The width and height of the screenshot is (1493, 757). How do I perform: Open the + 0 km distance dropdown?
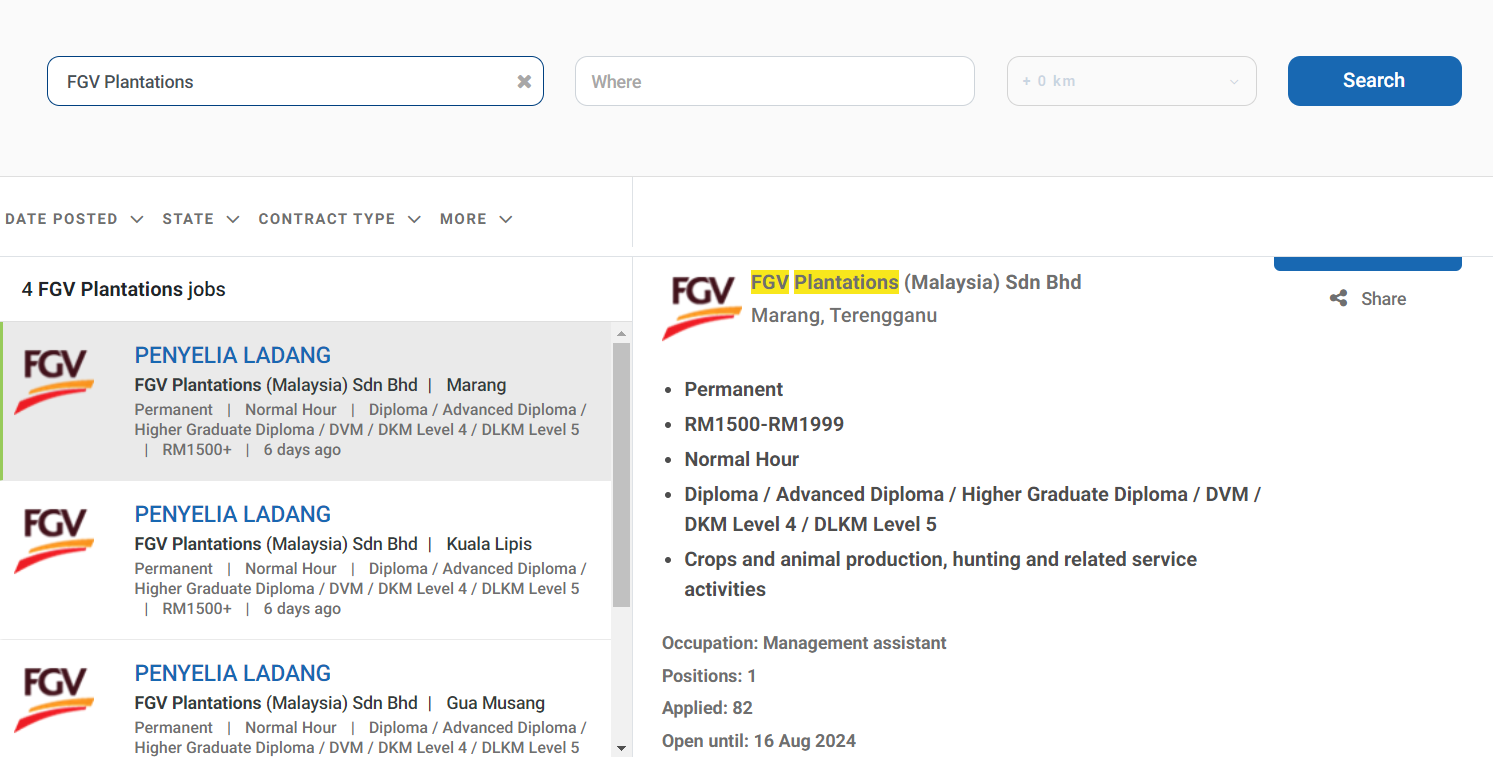[1131, 81]
